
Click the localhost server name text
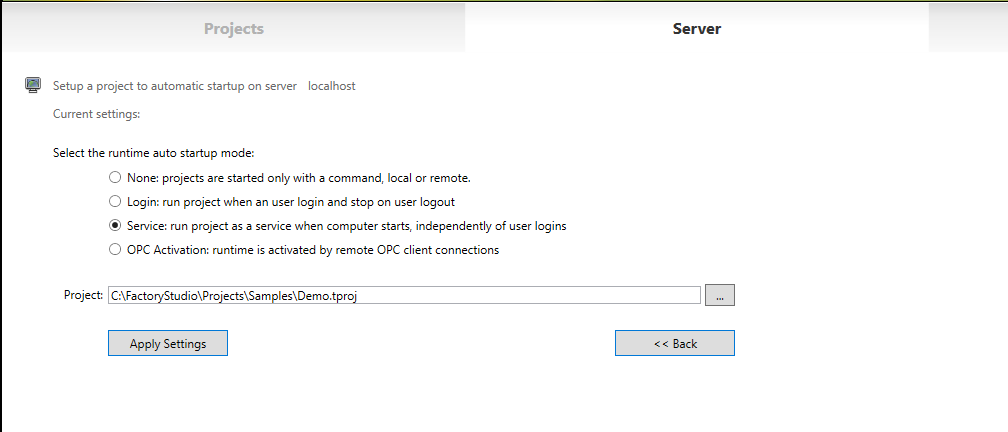tap(332, 86)
